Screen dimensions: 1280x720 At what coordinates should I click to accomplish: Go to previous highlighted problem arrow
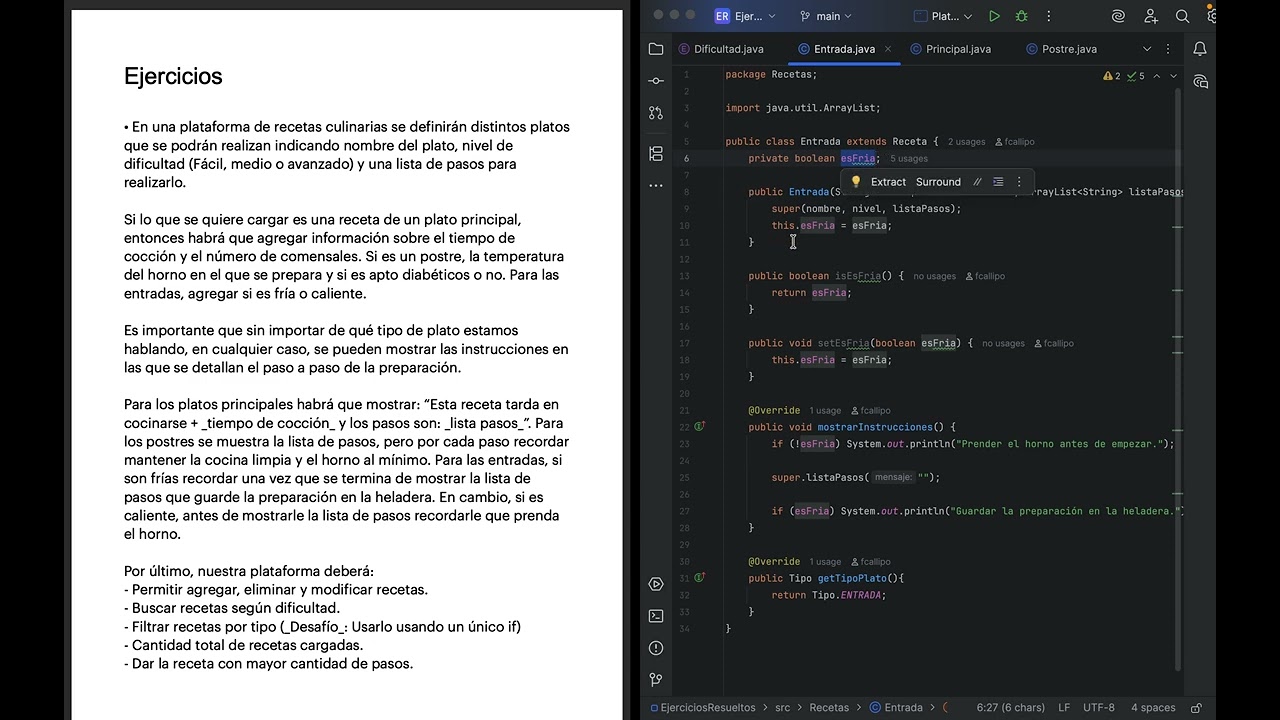tap(1157, 76)
